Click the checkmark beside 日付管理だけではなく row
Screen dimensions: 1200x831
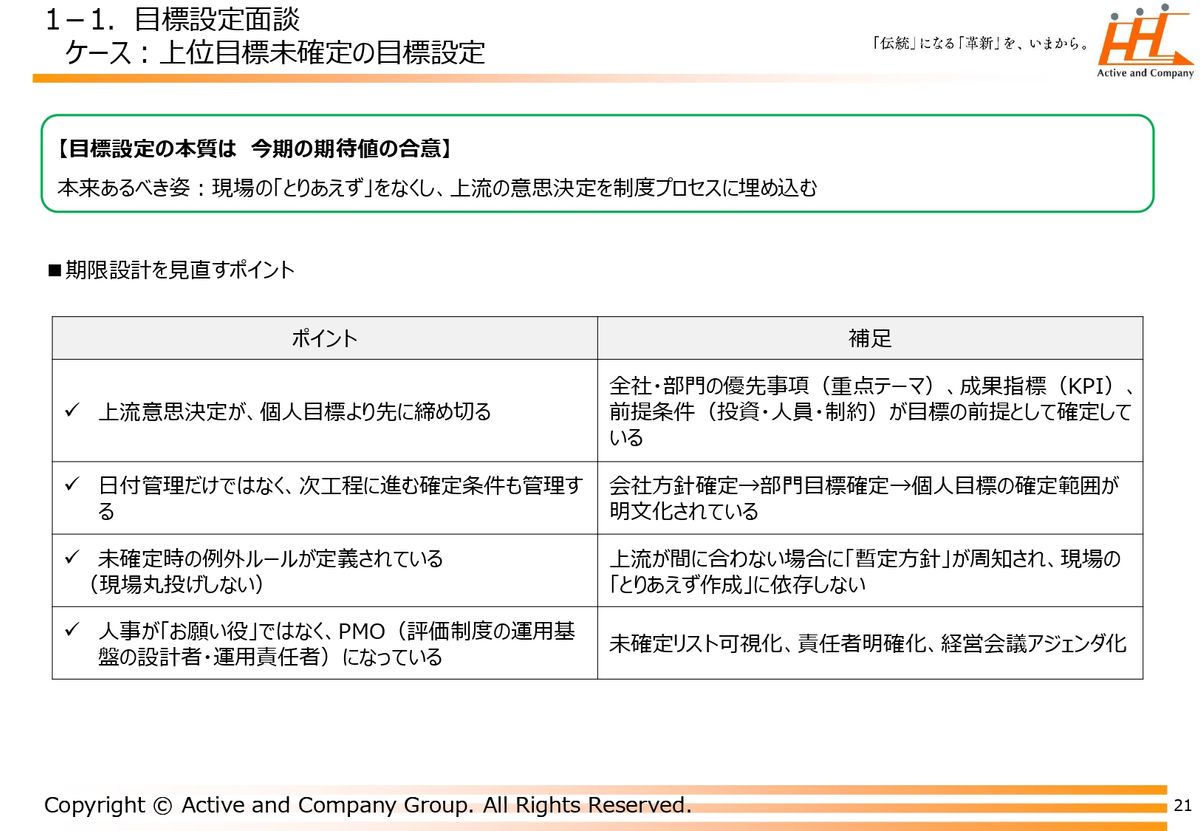pos(71,485)
